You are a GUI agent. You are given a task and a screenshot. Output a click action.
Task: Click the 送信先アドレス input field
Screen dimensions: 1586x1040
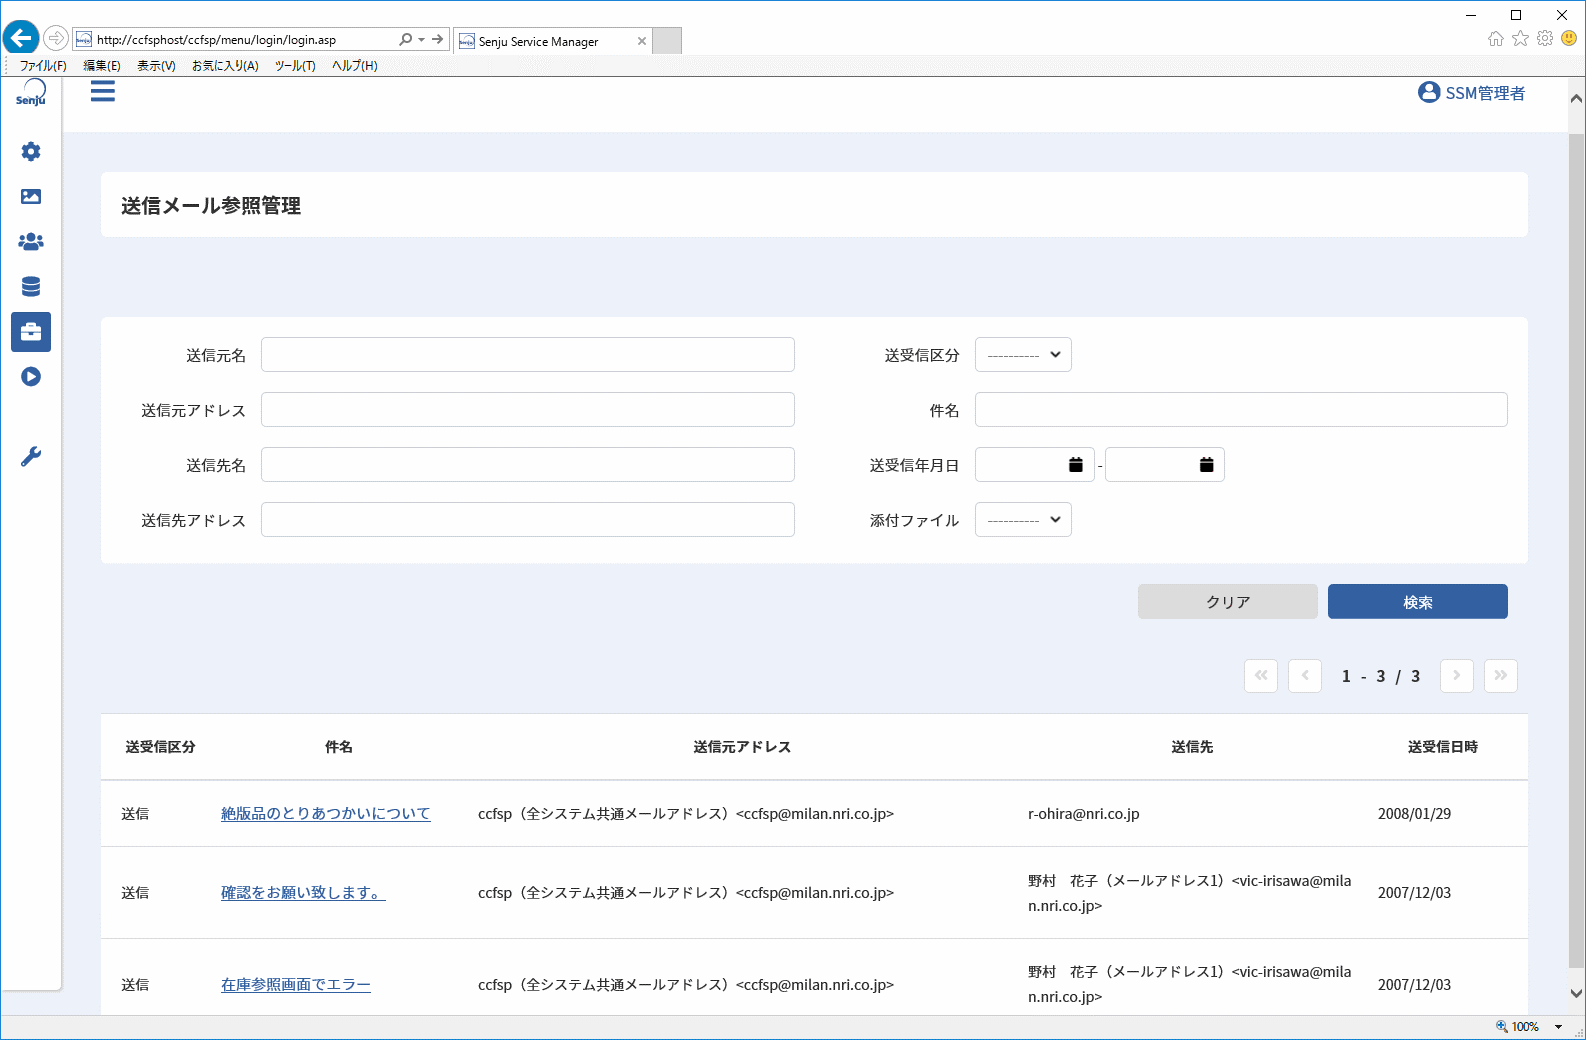[528, 520]
